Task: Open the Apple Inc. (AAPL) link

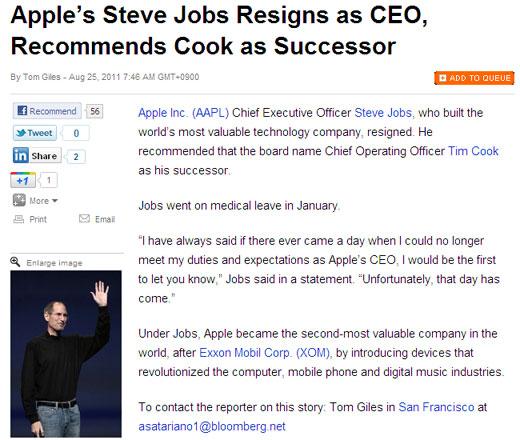Action: click(x=183, y=113)
